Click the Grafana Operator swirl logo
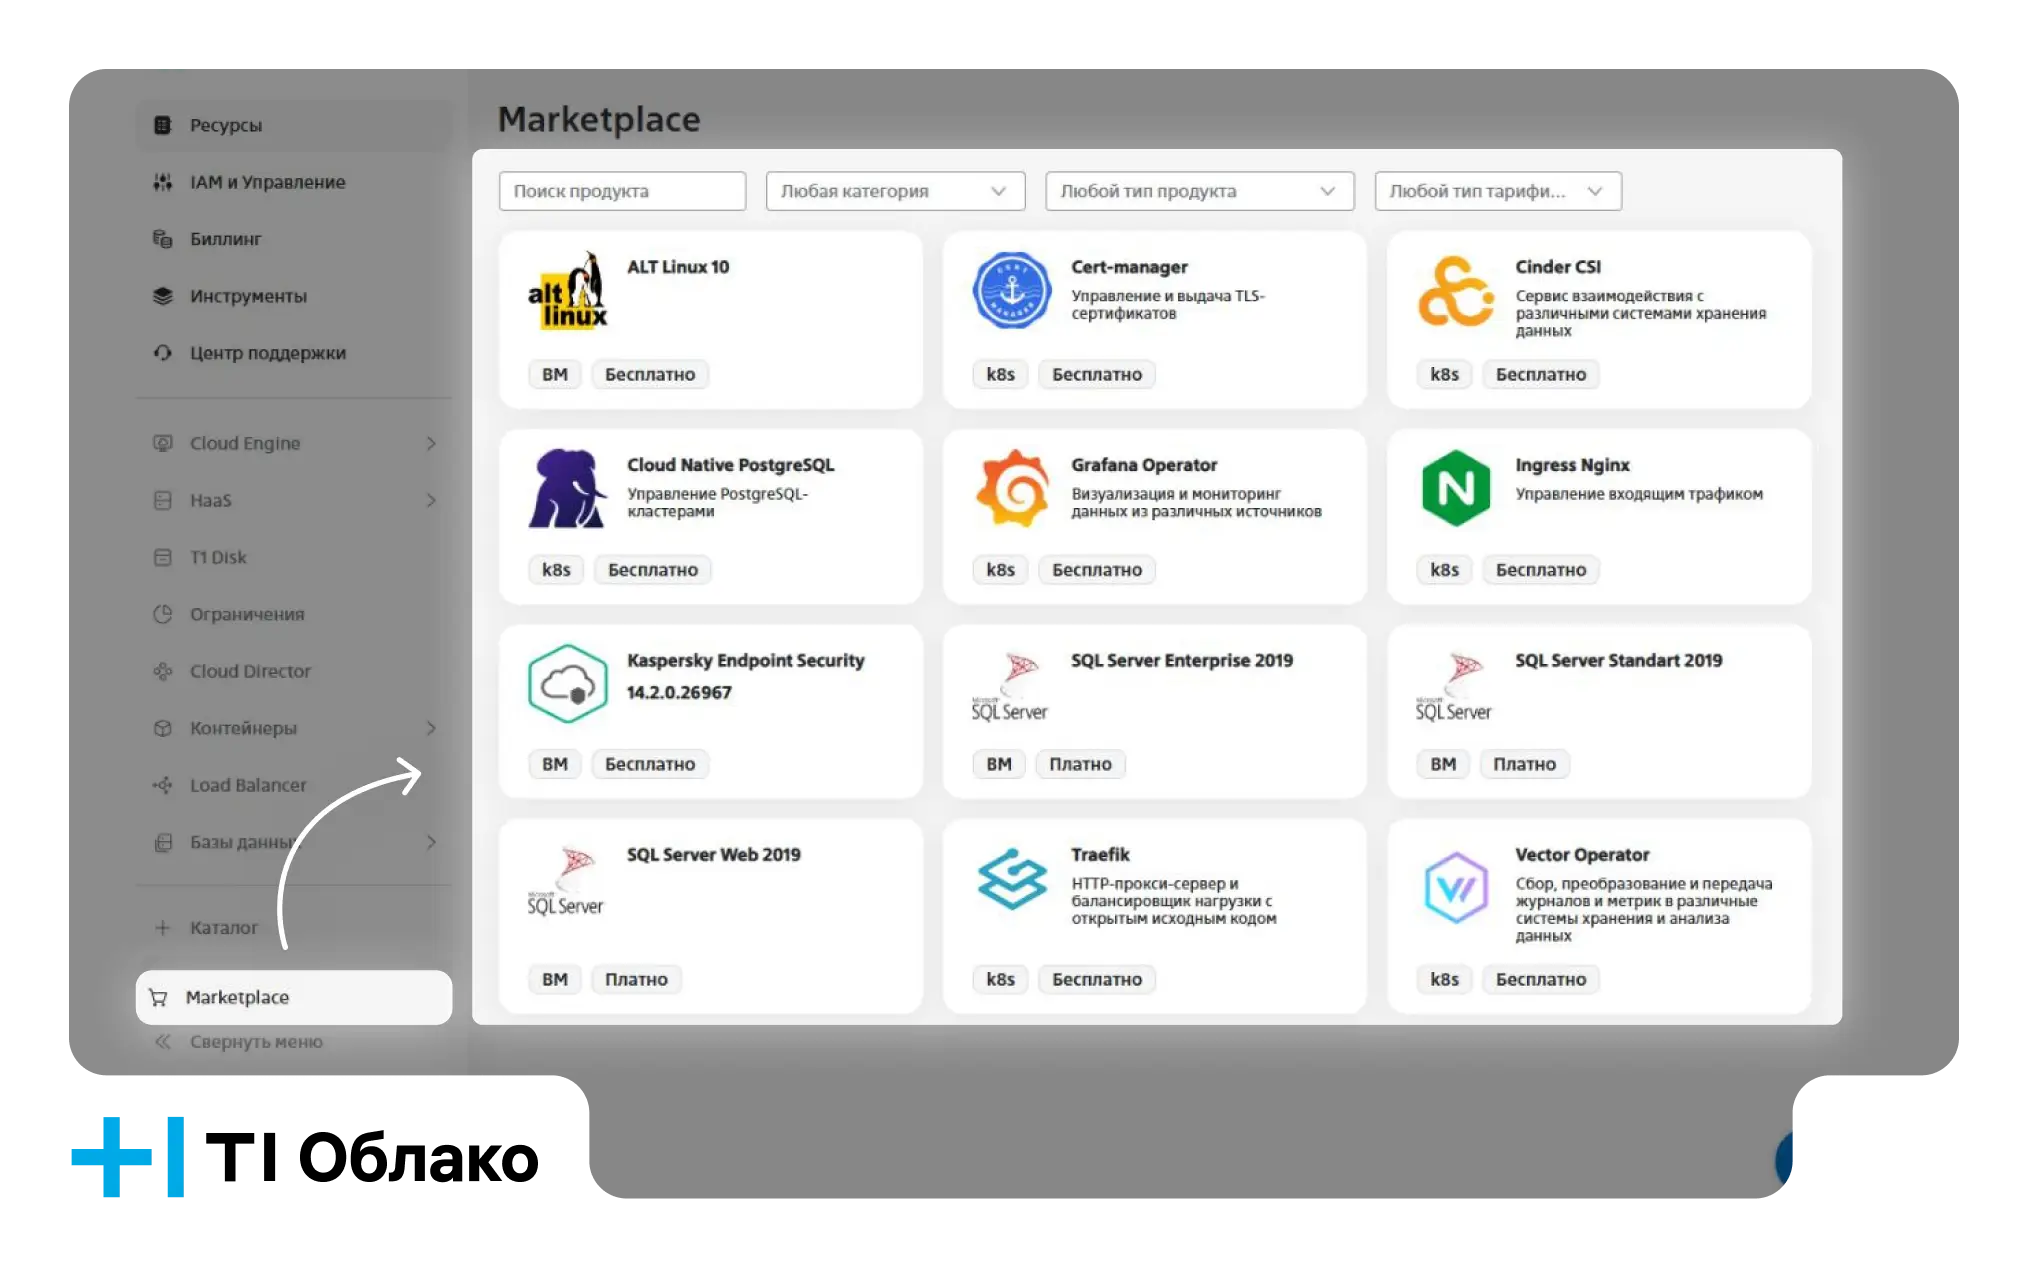The height and width of the screenshot is (1268, 2028). (x=1012, y=488)
